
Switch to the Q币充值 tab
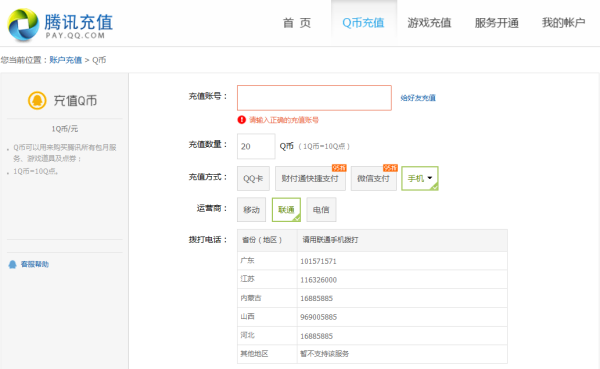click(363, 23)
